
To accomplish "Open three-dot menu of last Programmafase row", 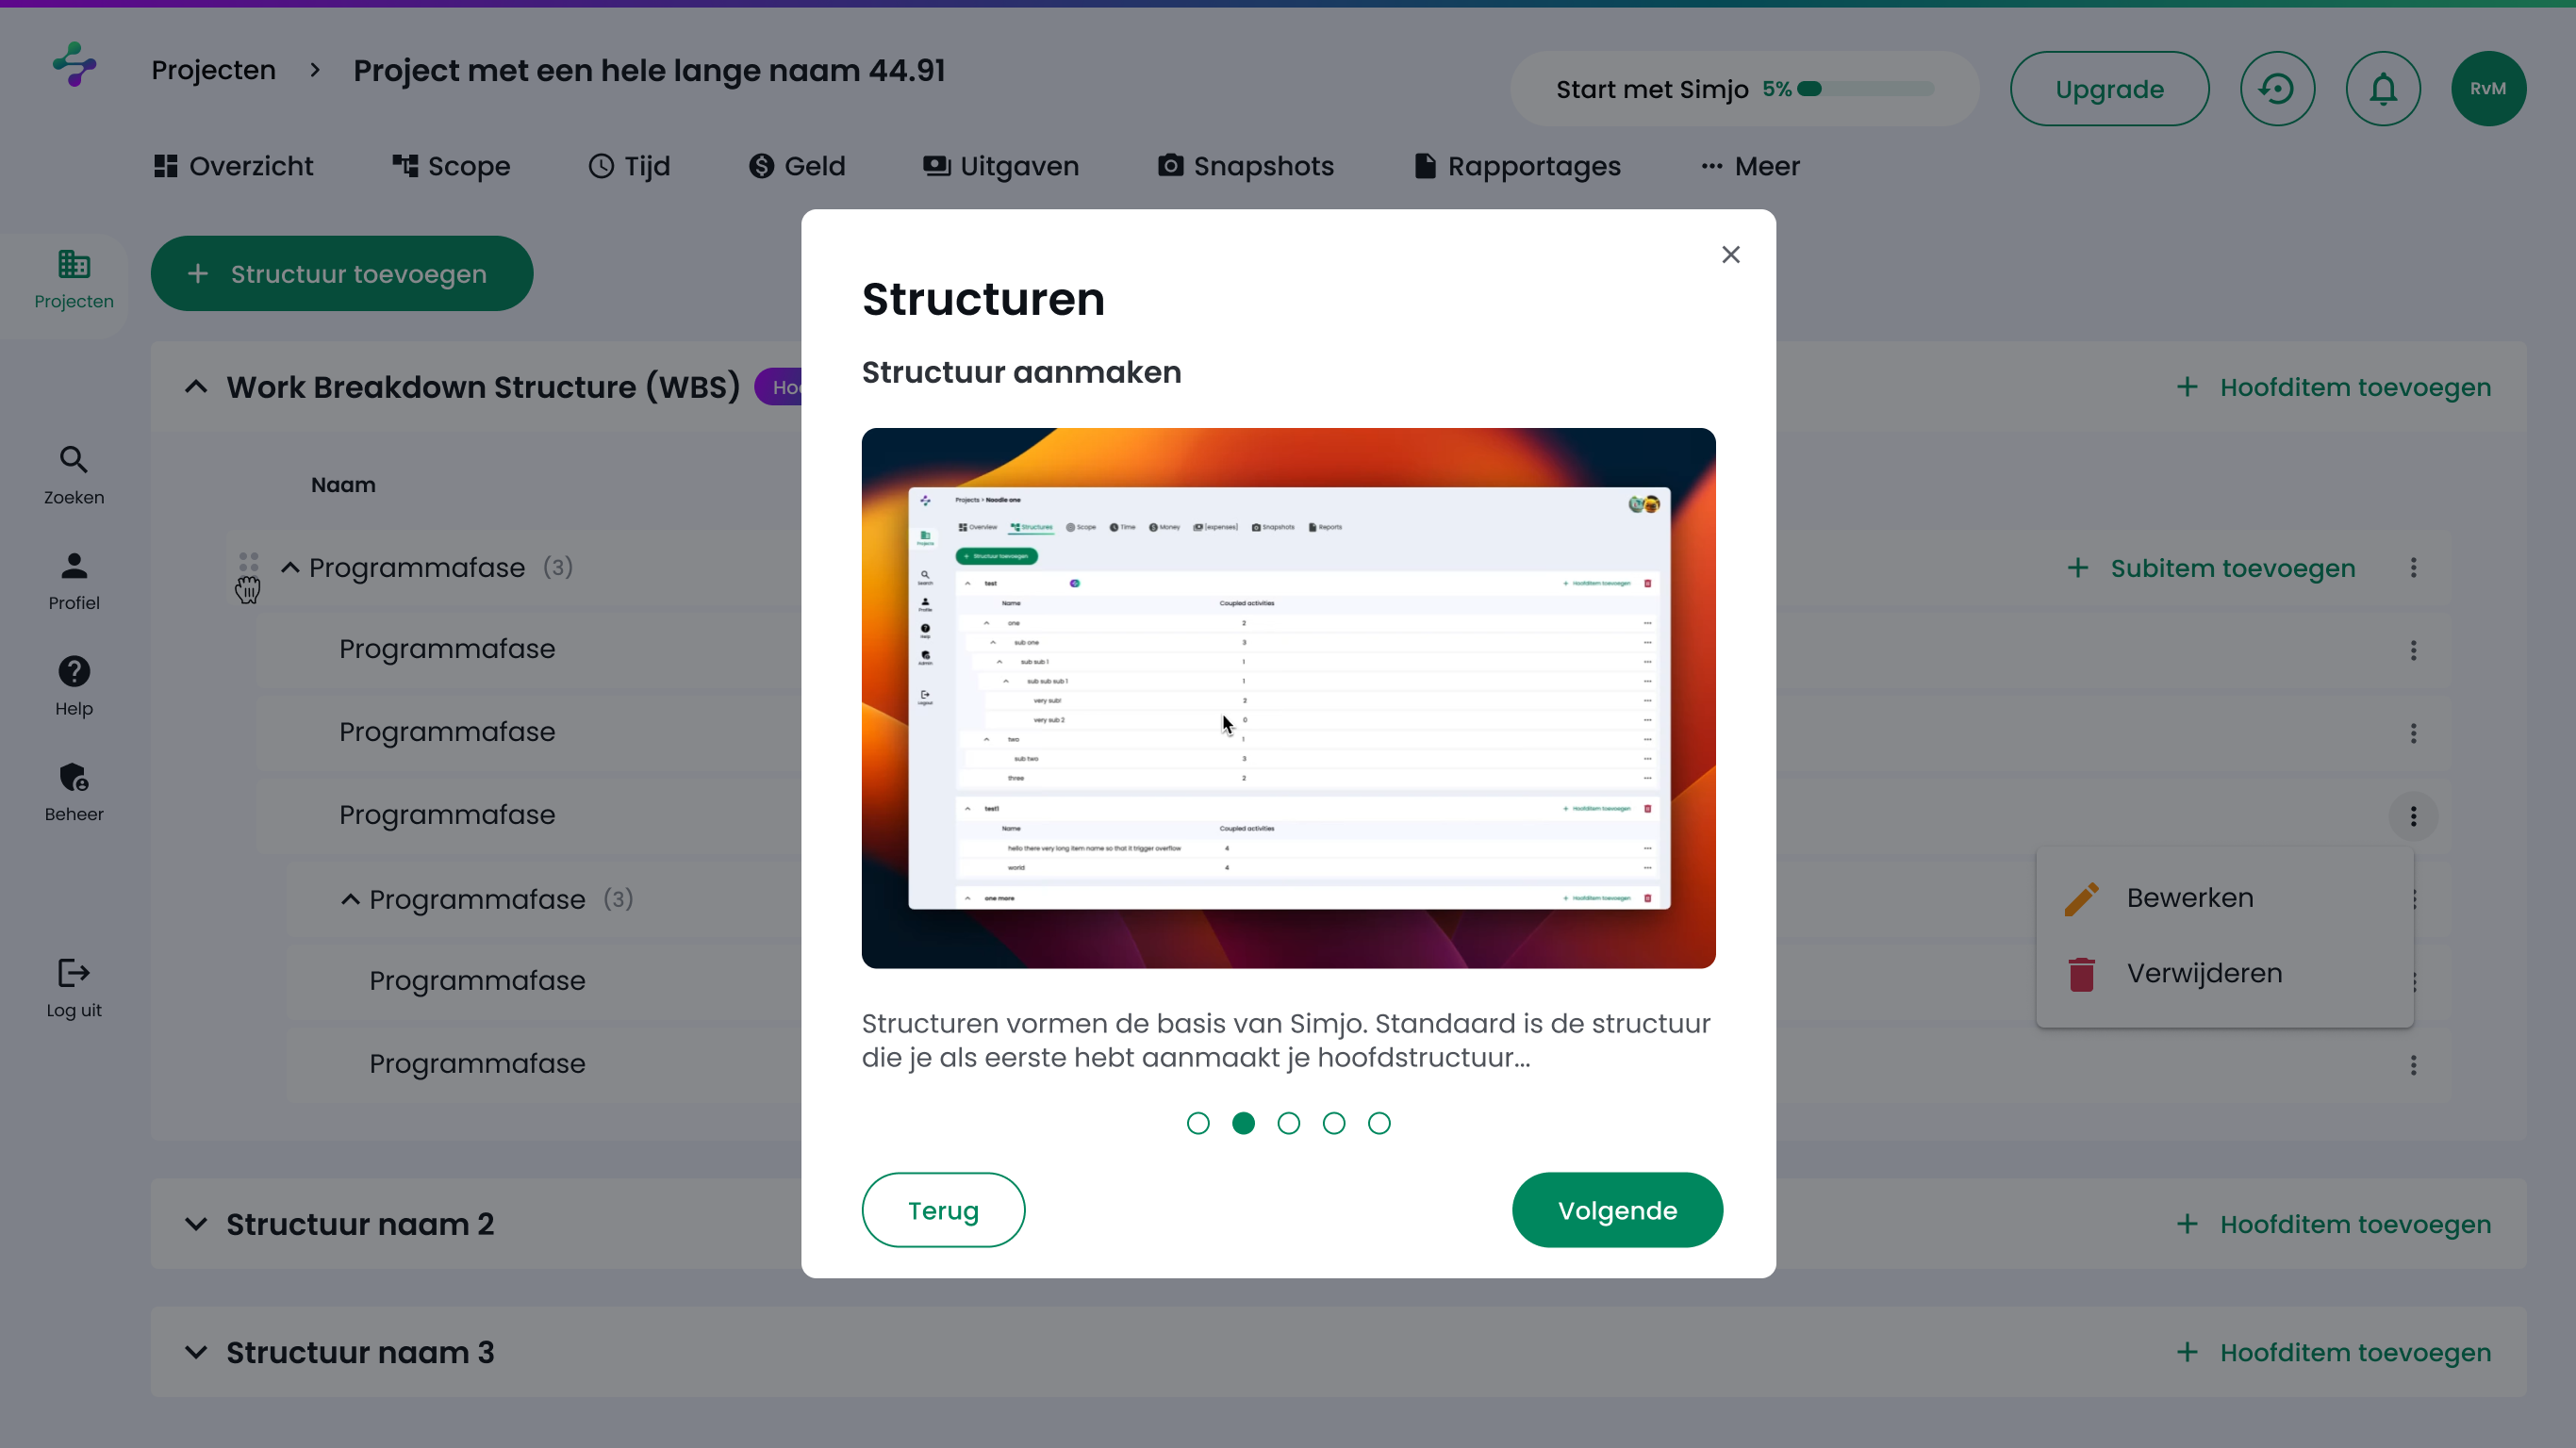I will click(x=2413, y=1065).
